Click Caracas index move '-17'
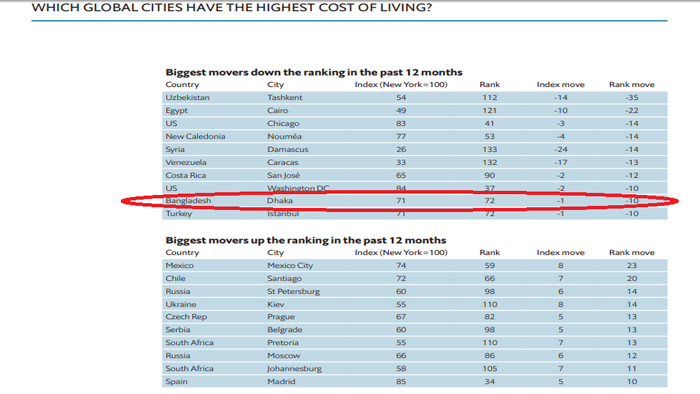Viewport: 700px width, 394px height. pyautogui.click(x=561, y=162)
